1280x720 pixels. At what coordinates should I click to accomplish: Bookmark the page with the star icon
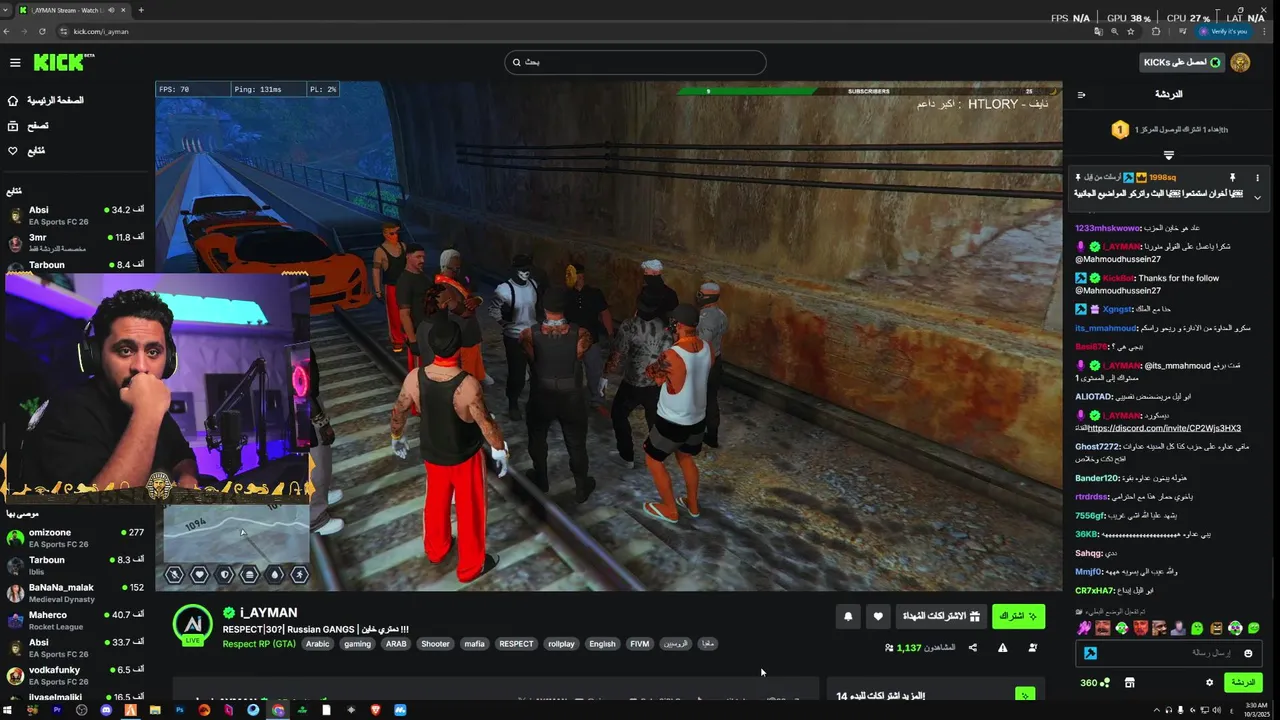[x=1131, y=31]
